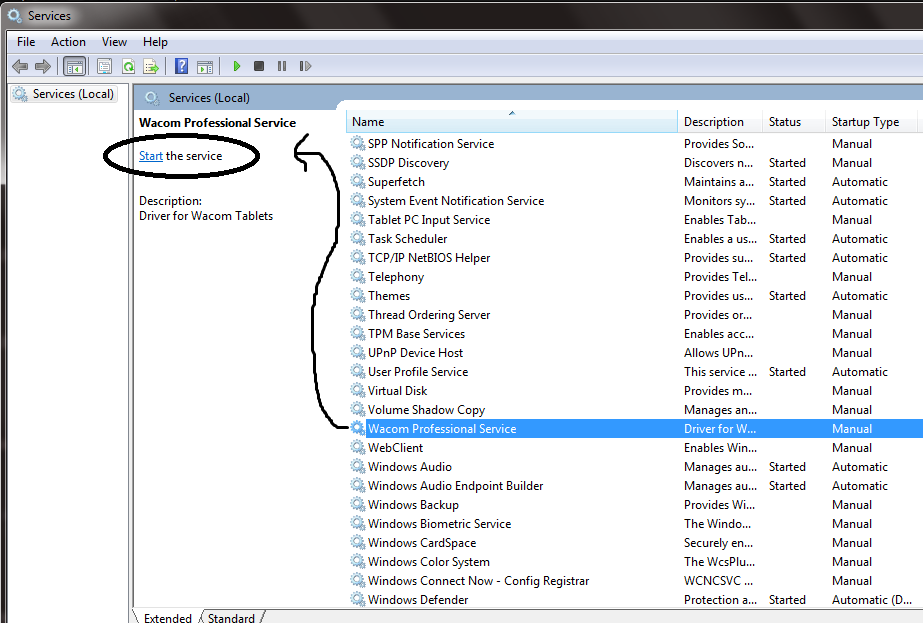Sort by the Description column header
The width and height of the screenshot is (923, 623).
pyautogui.click(x=719, y=121)
